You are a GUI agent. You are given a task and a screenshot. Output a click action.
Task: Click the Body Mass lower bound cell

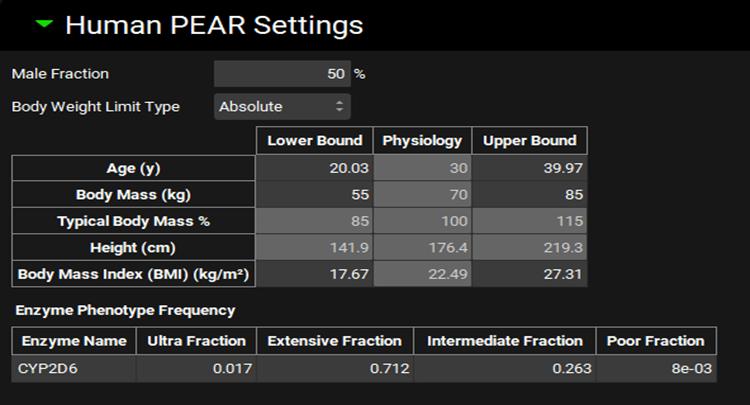tap(315, 194)
